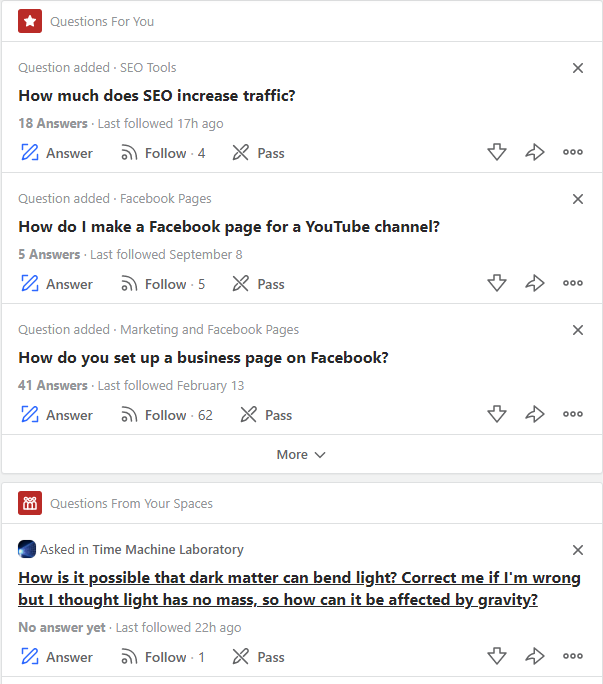Click '41 Answers' under the business page question
Image resolution: width=603 pixels, height=684 pixels.
click(x=53, y=385)
